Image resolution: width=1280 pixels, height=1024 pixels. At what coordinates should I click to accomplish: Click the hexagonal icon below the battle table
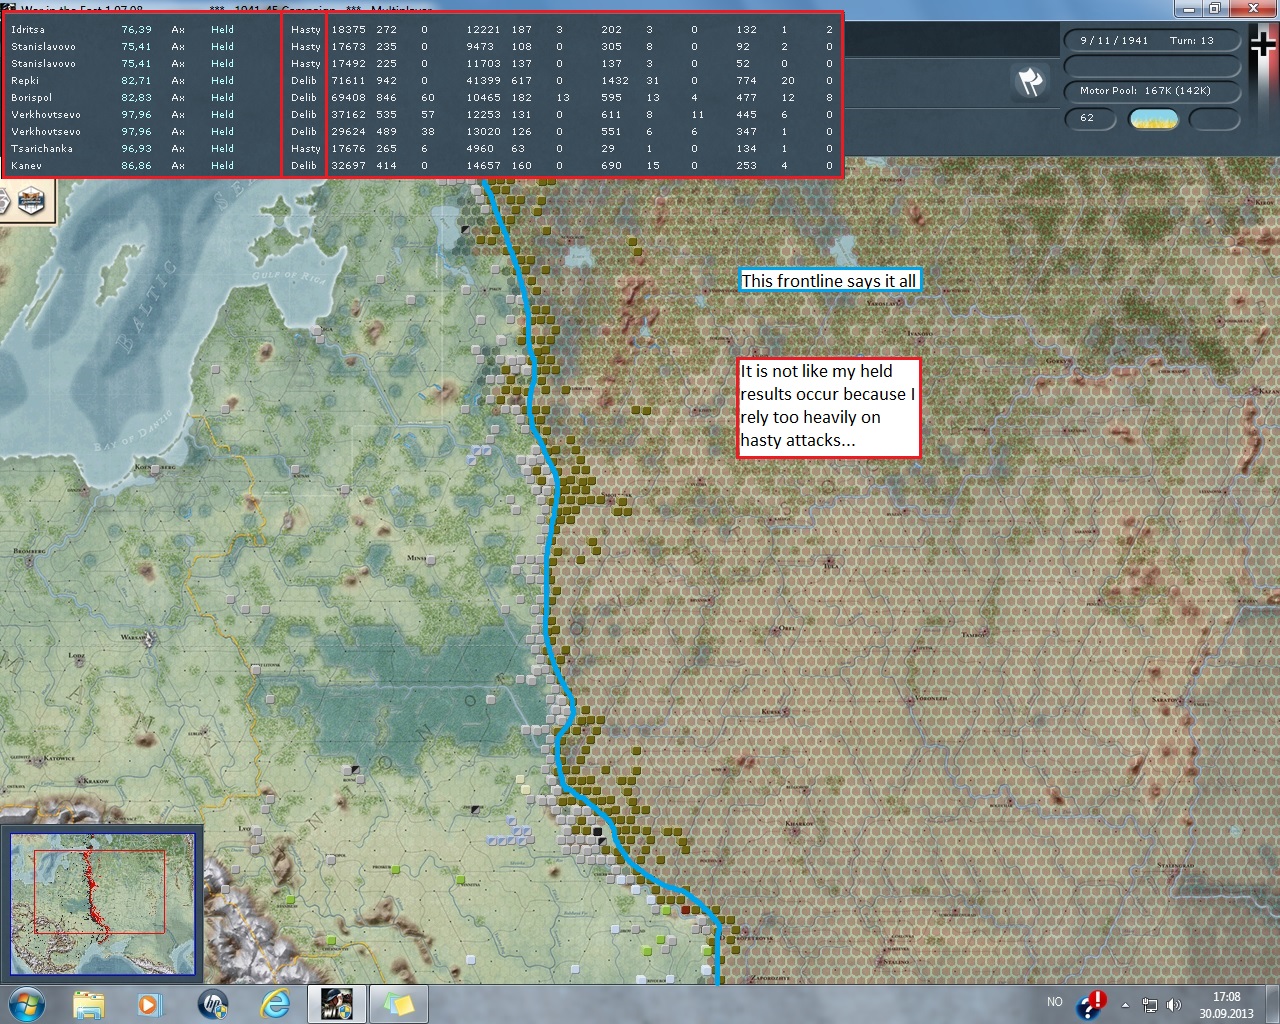point(31,200)
